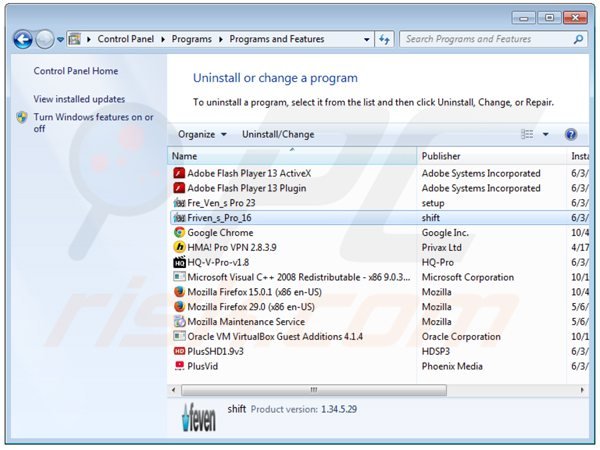Expand the address bar history dropdown
600x450 pixels.
(368, 39)
